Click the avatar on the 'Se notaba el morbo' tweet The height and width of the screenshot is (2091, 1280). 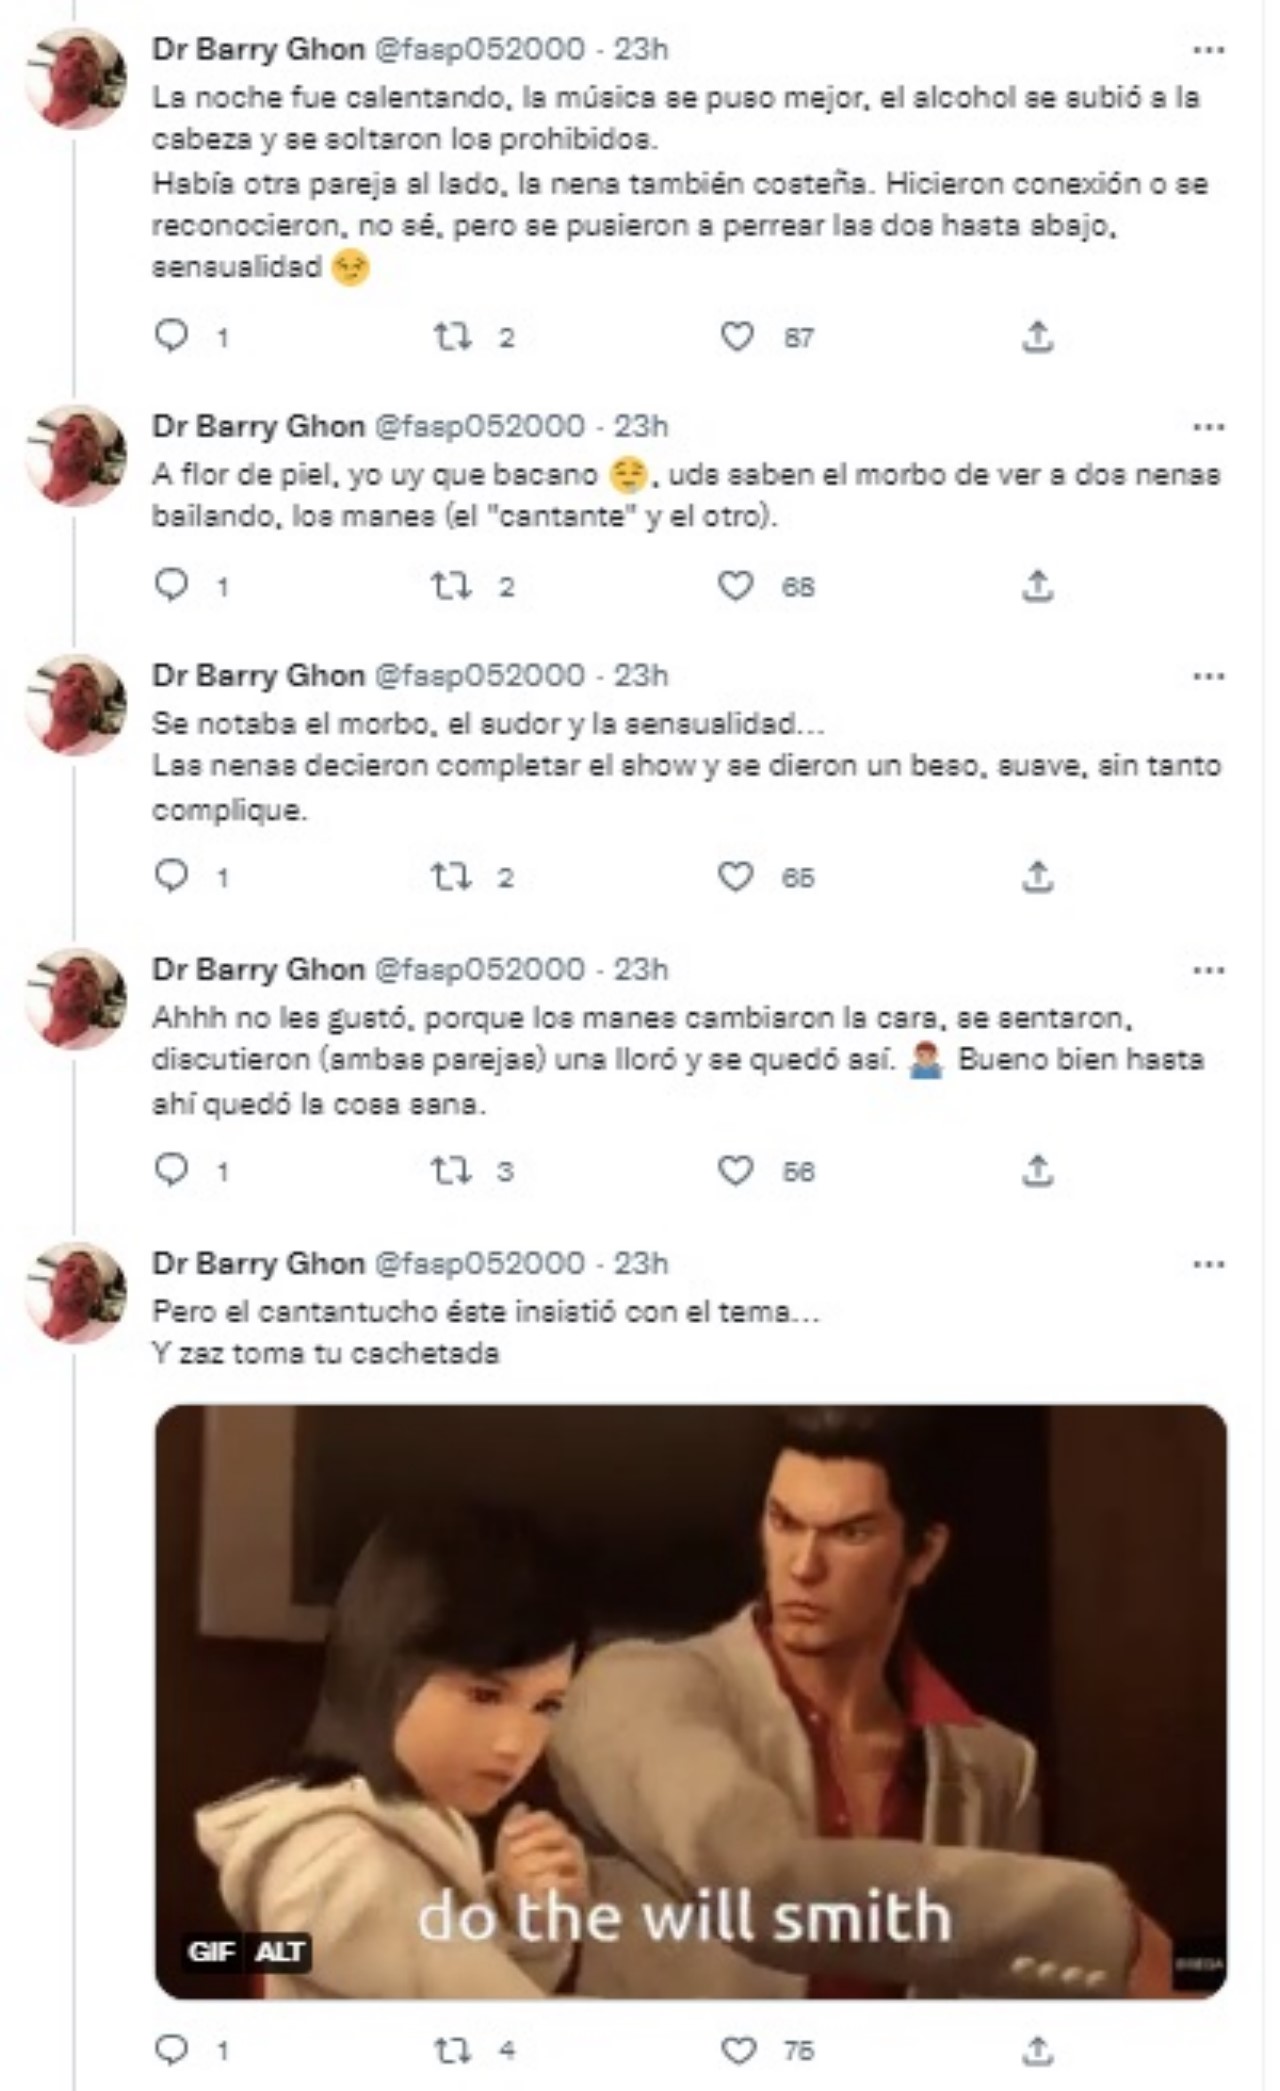coord(77,704)
